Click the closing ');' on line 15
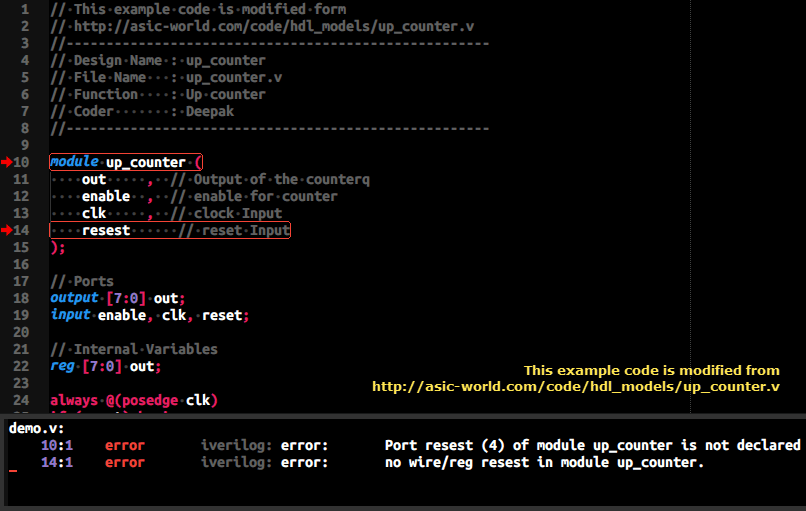This screenshot has height=511, width=806. point(58,248)
